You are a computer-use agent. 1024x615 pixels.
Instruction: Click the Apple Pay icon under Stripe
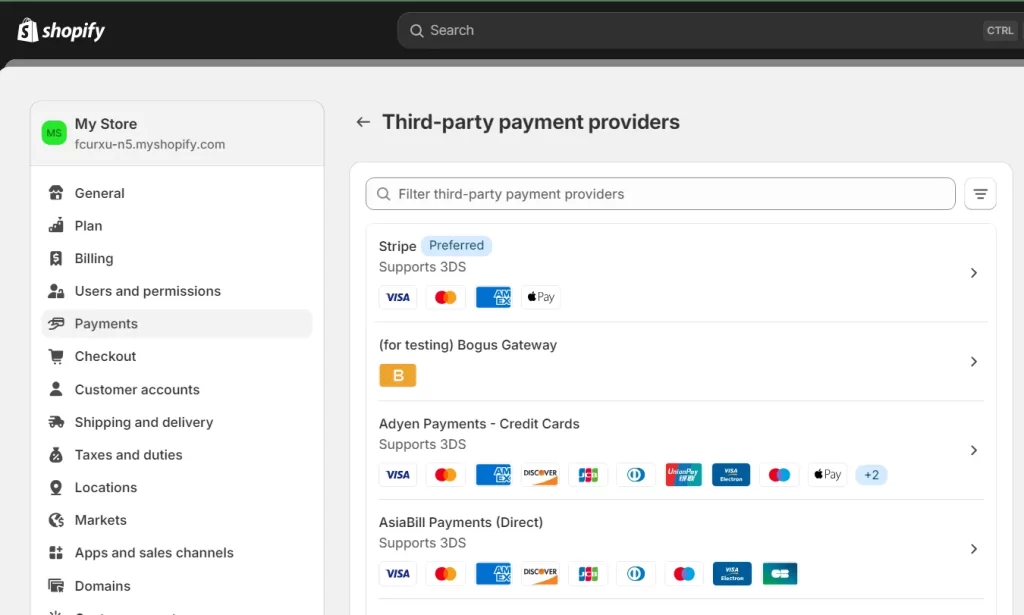pyautogui.click(x=540, y=297)
